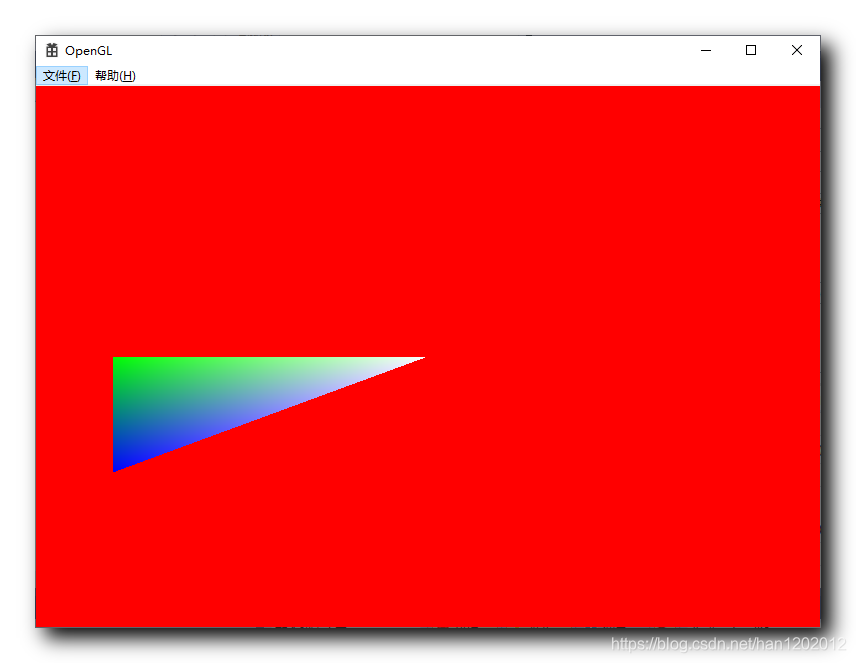Screen dimensions: 856x663
Task: Maximize the OpenGL window
Action: pos(751,50)
